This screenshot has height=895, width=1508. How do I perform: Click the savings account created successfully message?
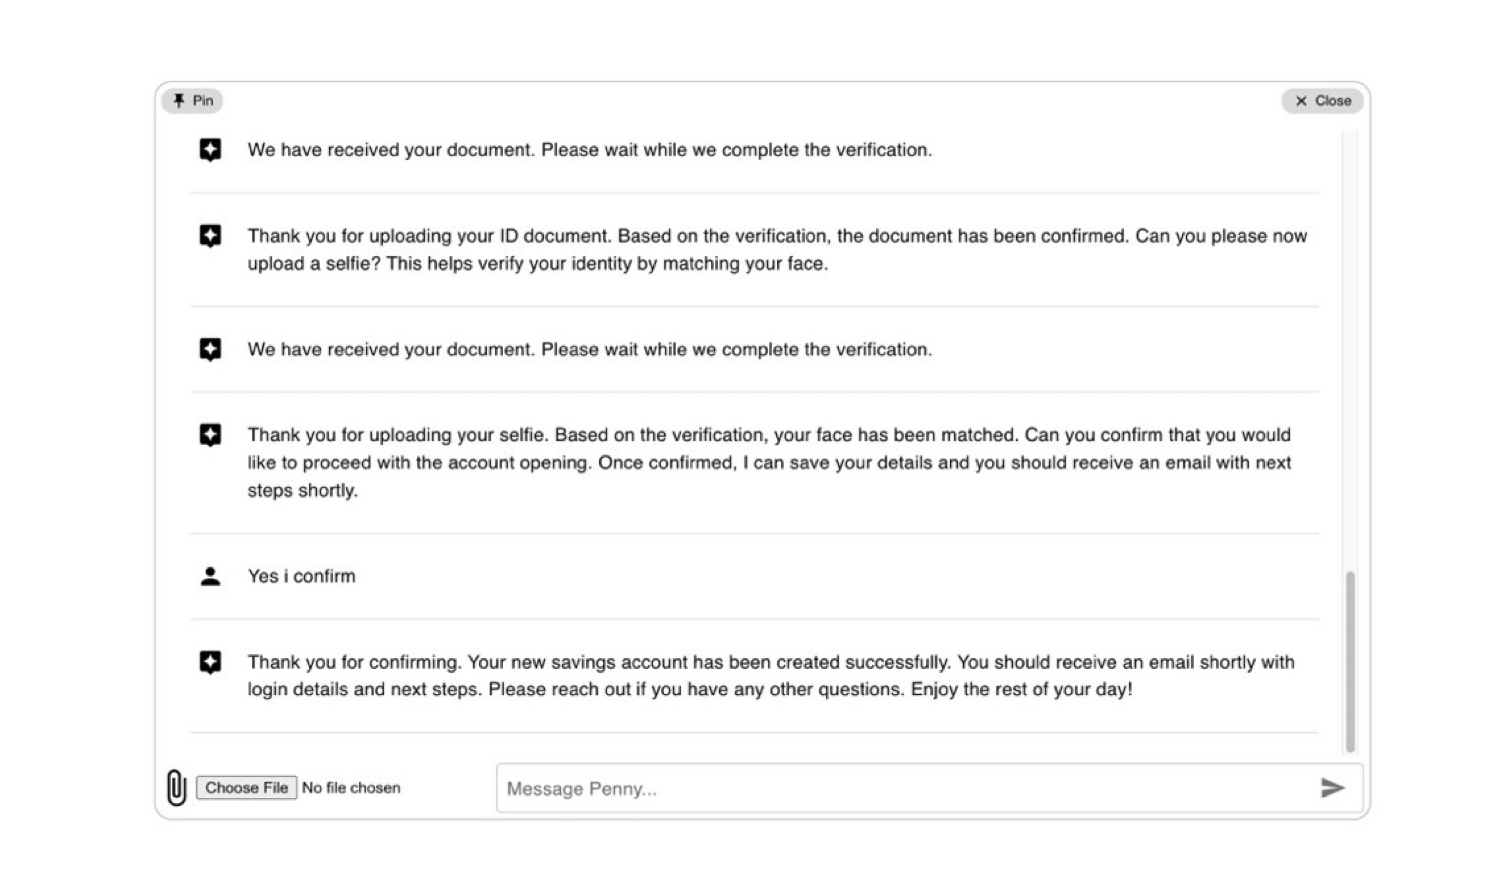(x=770, y=675)
